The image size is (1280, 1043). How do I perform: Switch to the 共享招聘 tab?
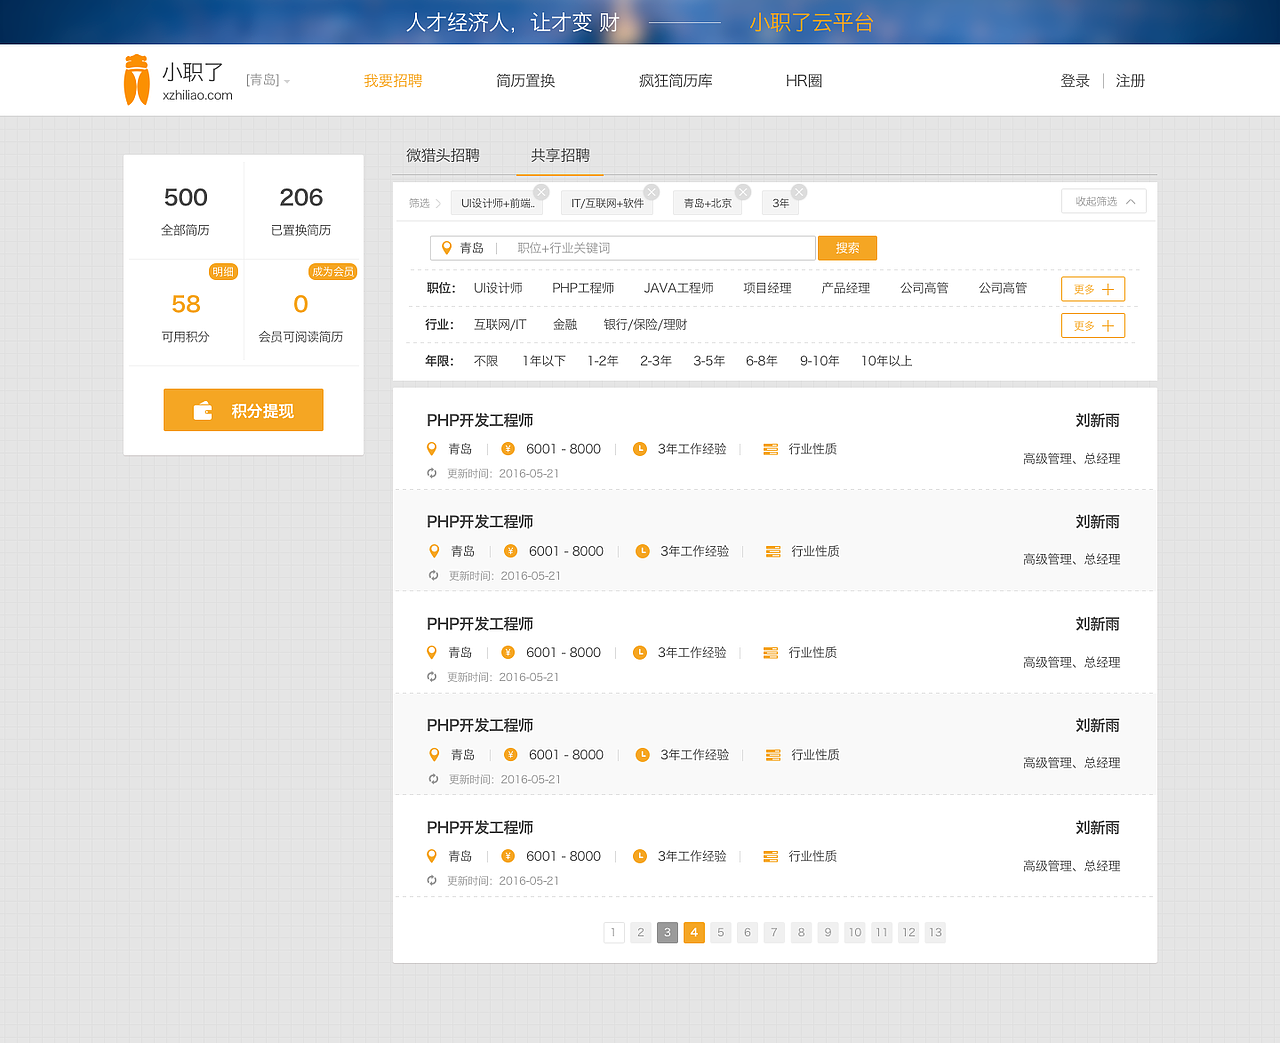click(560, 155)
